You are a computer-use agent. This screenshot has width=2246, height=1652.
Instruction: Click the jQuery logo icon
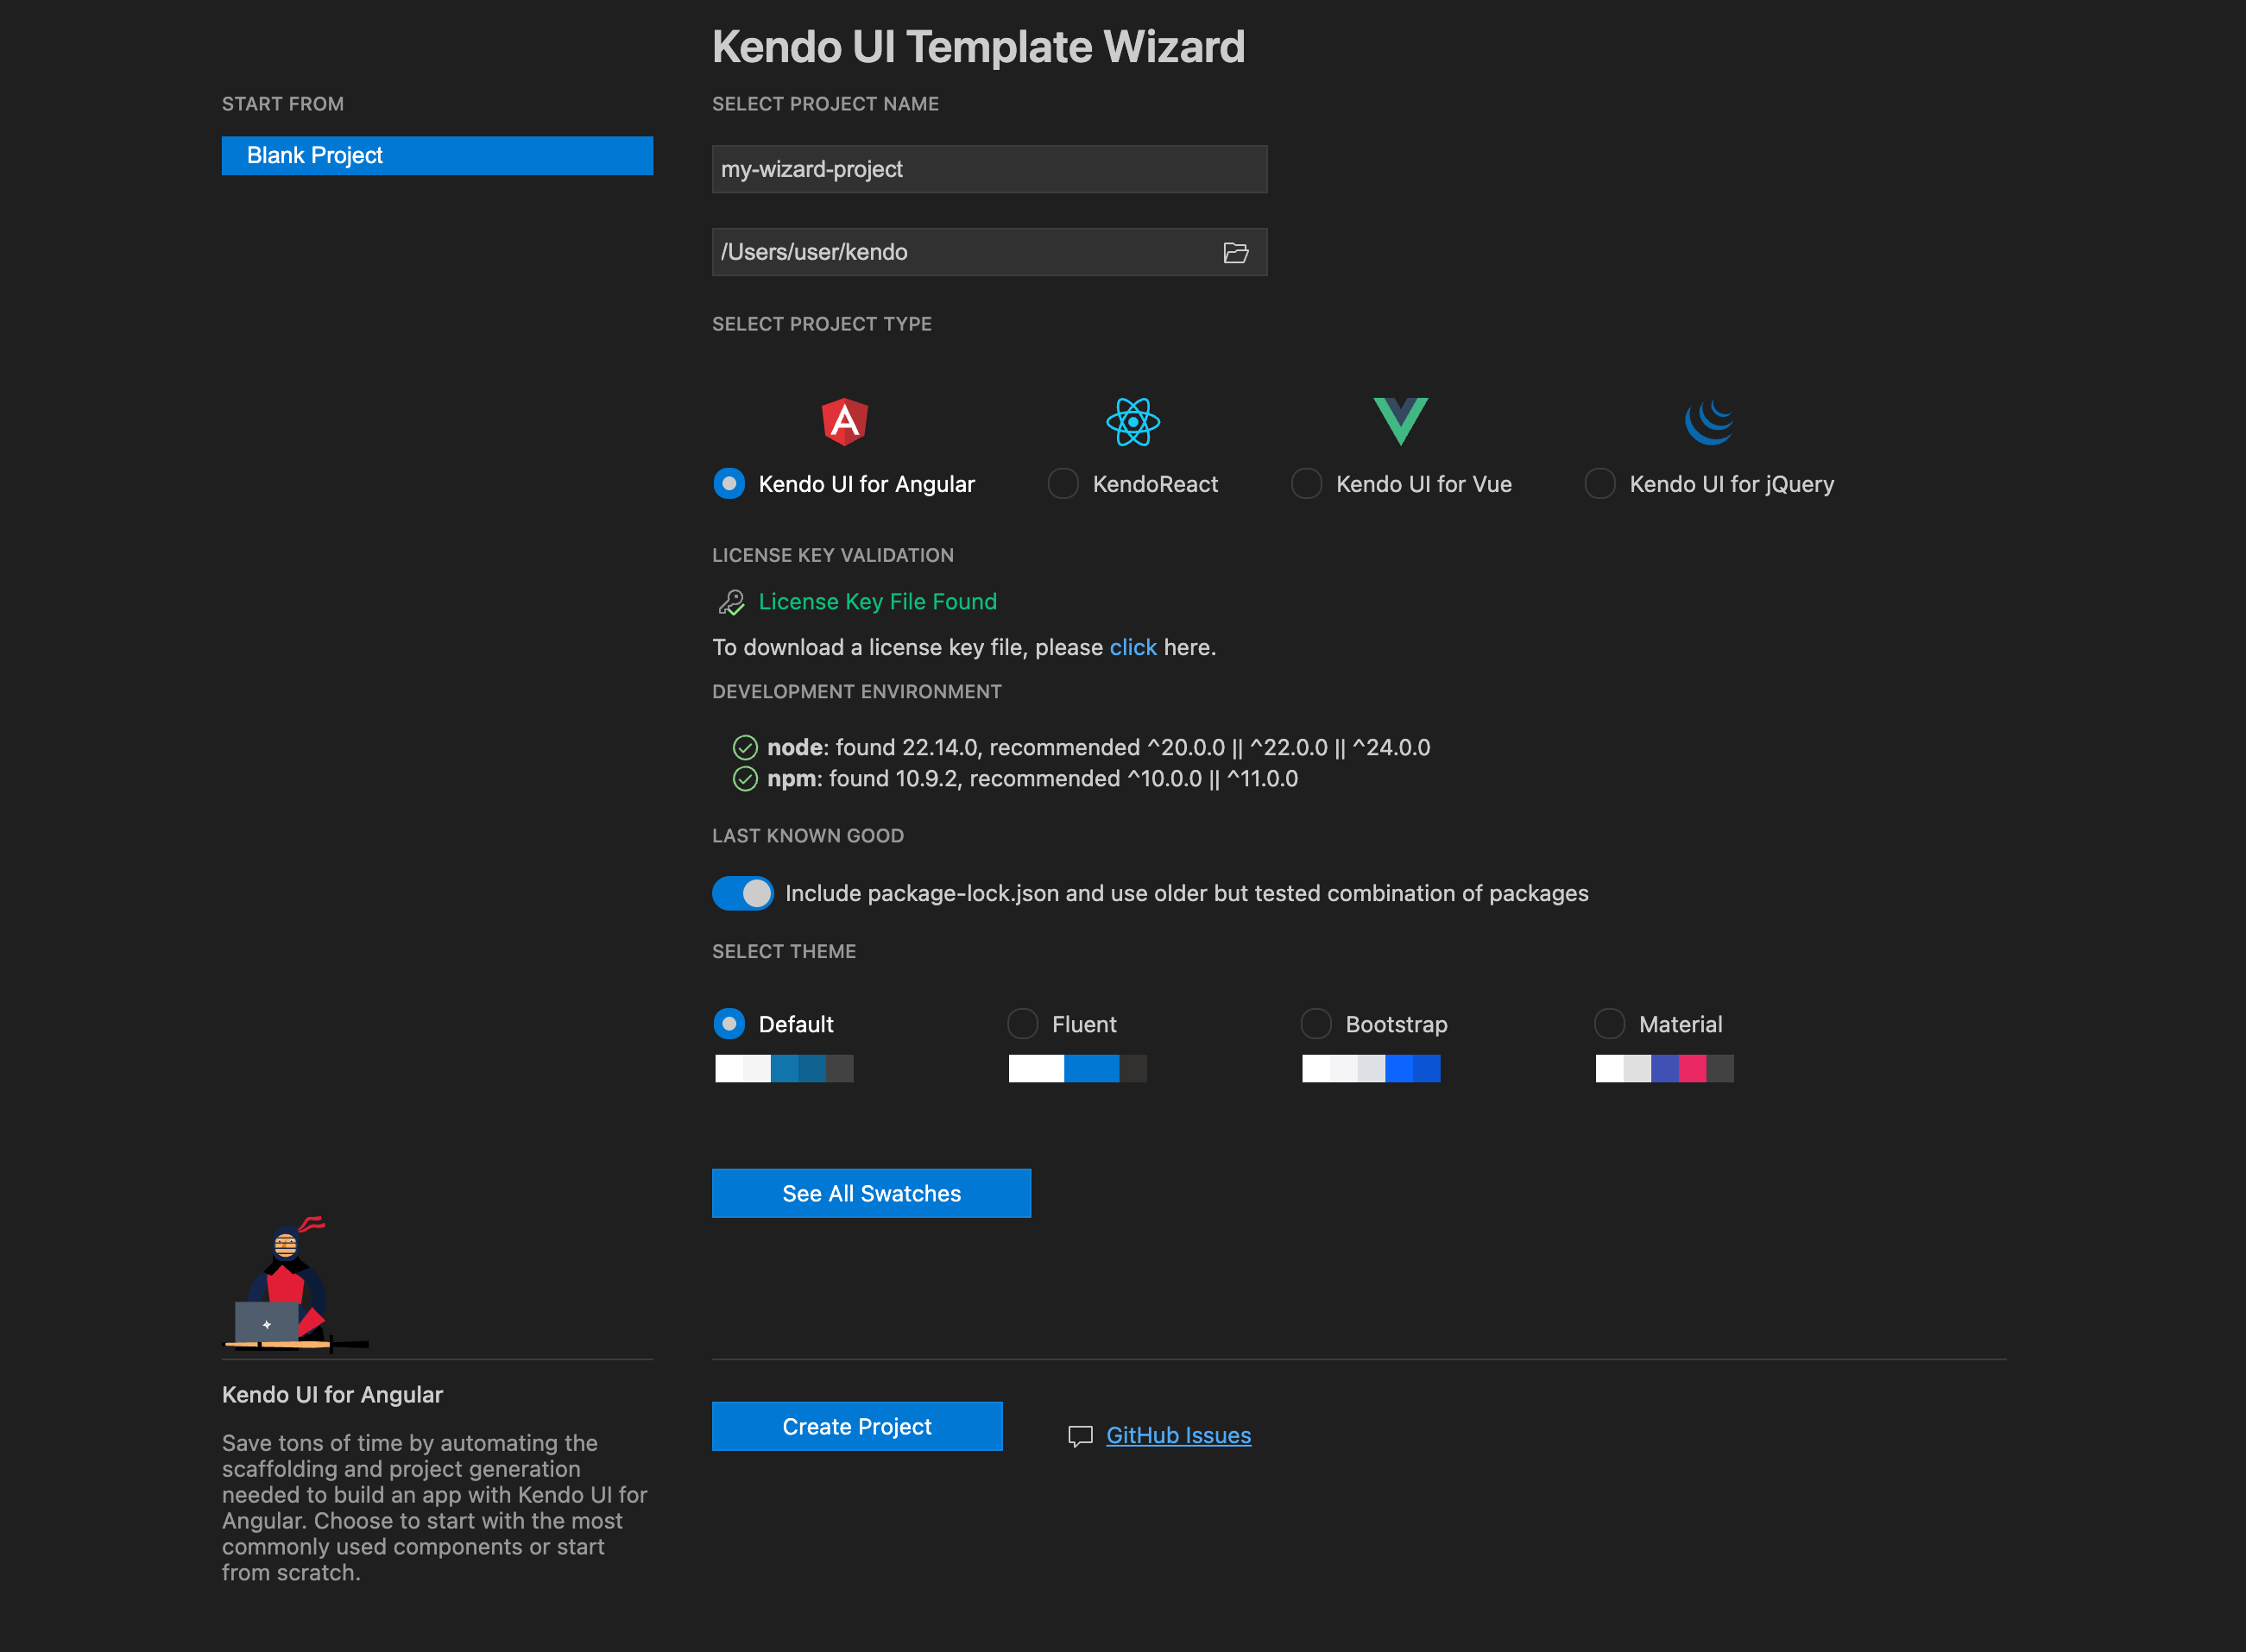pyautogui.click(x=1709, y=422)
